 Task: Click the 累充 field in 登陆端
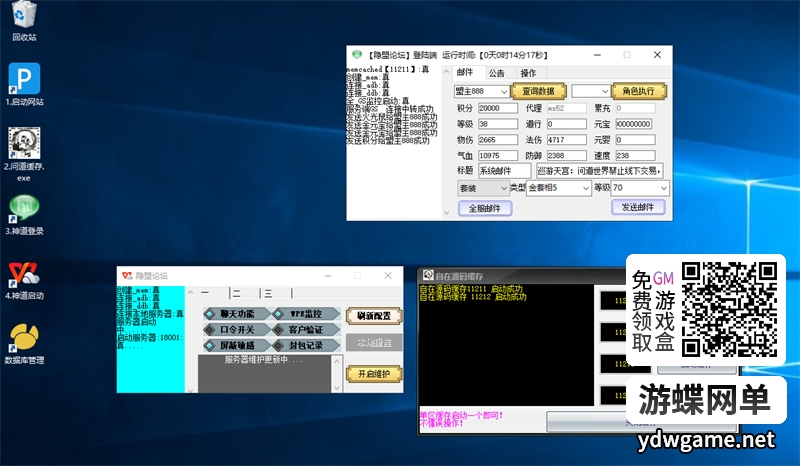[635, 108]
